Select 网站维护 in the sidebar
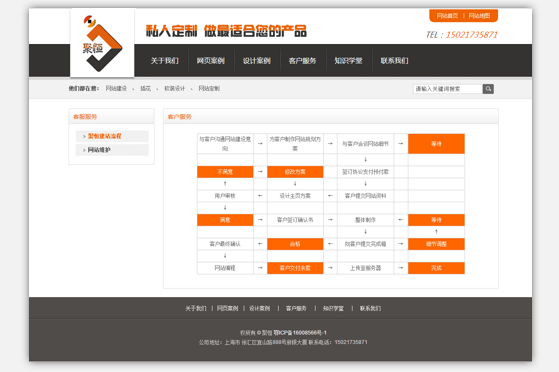The height and width of the screenshot is (372, 559). click(x=112, y=150)
